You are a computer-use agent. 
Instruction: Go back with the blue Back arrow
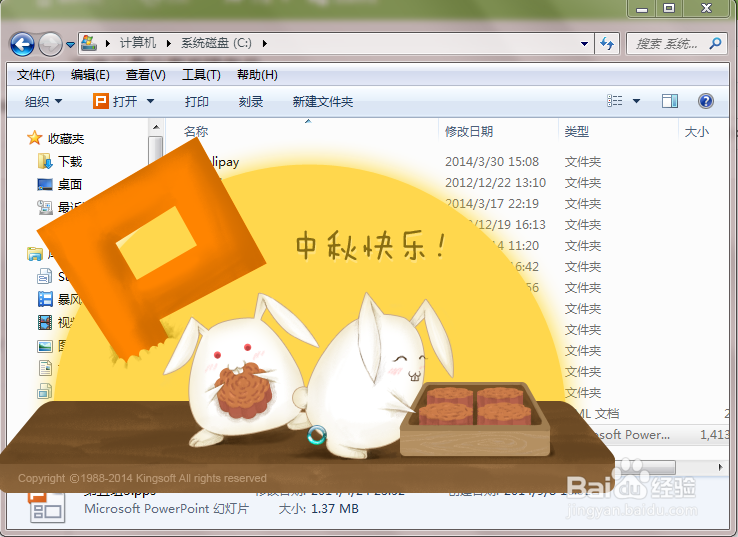point(22,44)
